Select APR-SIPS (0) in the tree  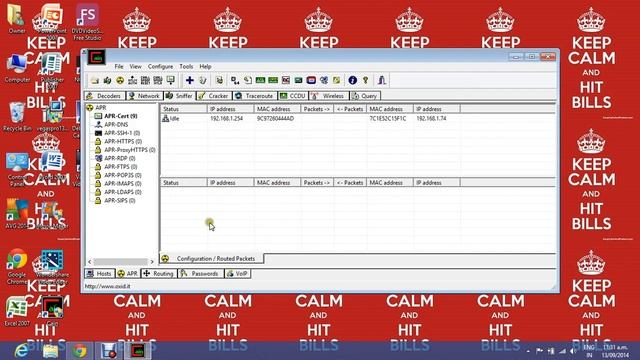click(115, 200)
